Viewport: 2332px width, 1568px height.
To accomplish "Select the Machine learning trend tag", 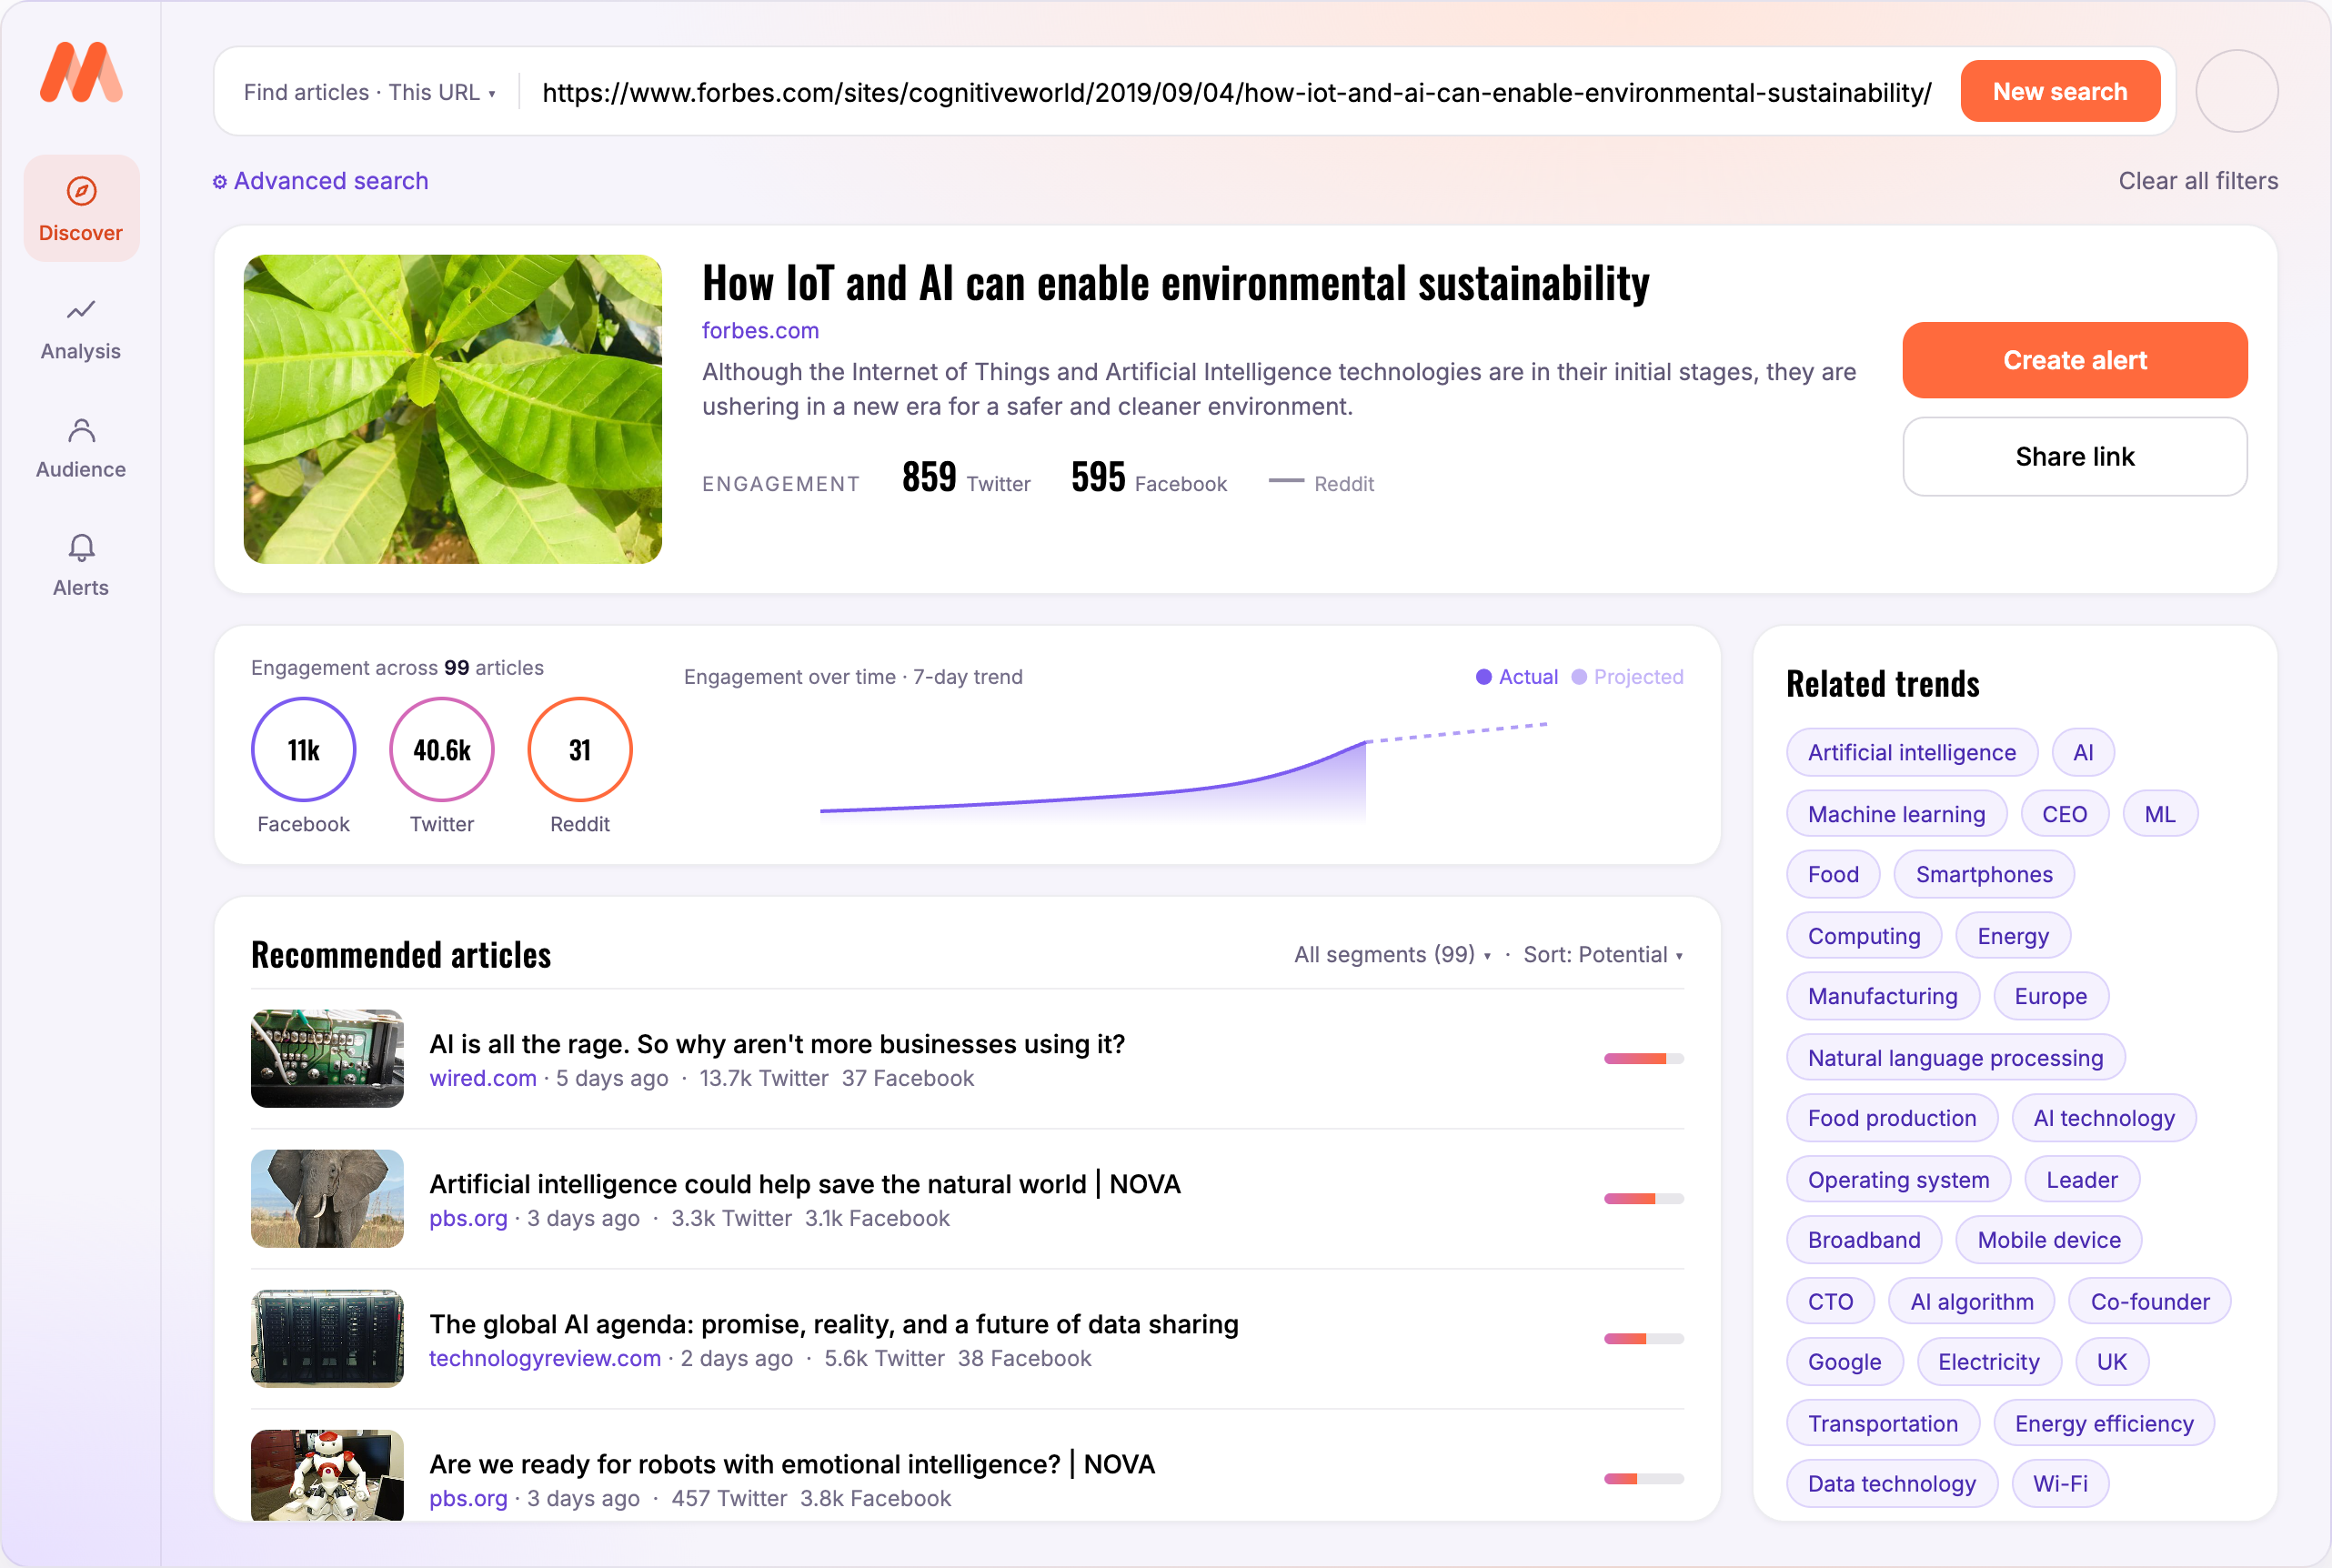I will coord(1896,814).
